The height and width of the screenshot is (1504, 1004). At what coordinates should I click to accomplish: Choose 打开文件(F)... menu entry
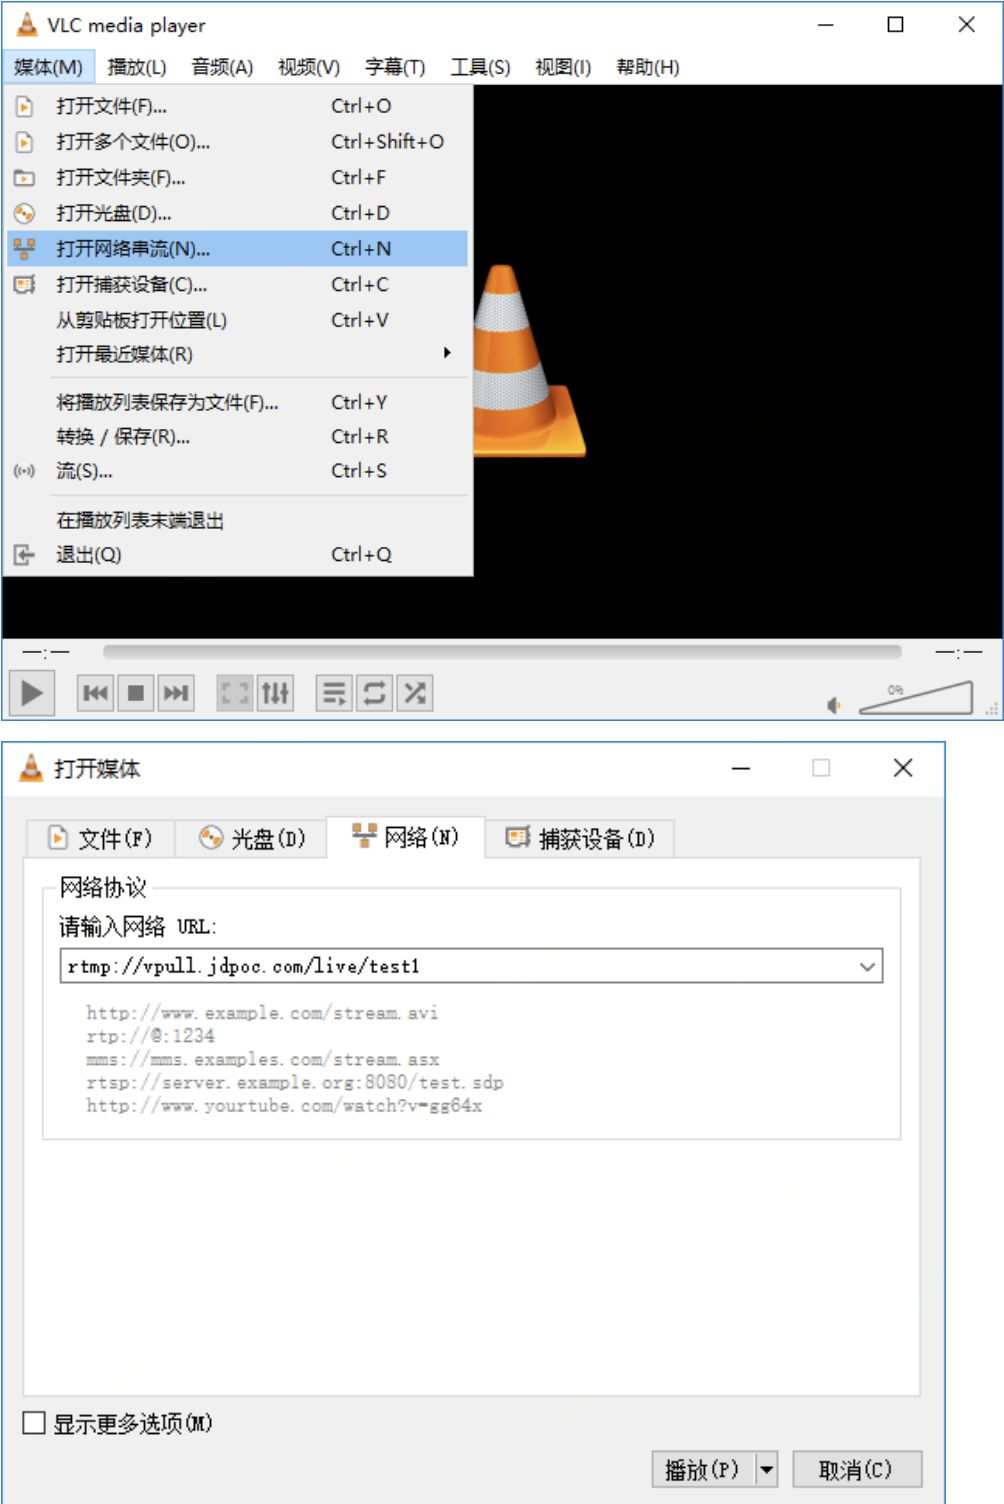click(237, 106)
